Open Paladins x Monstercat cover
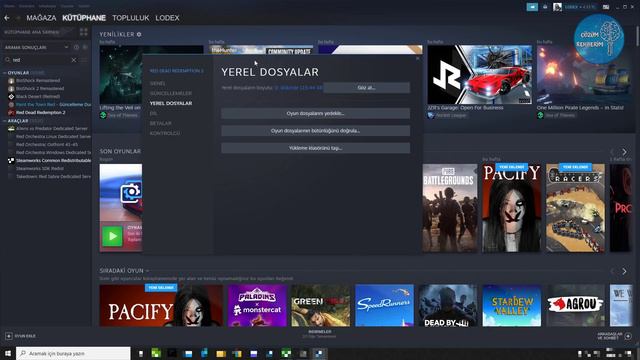640x360 pixels. coord(257,305)
